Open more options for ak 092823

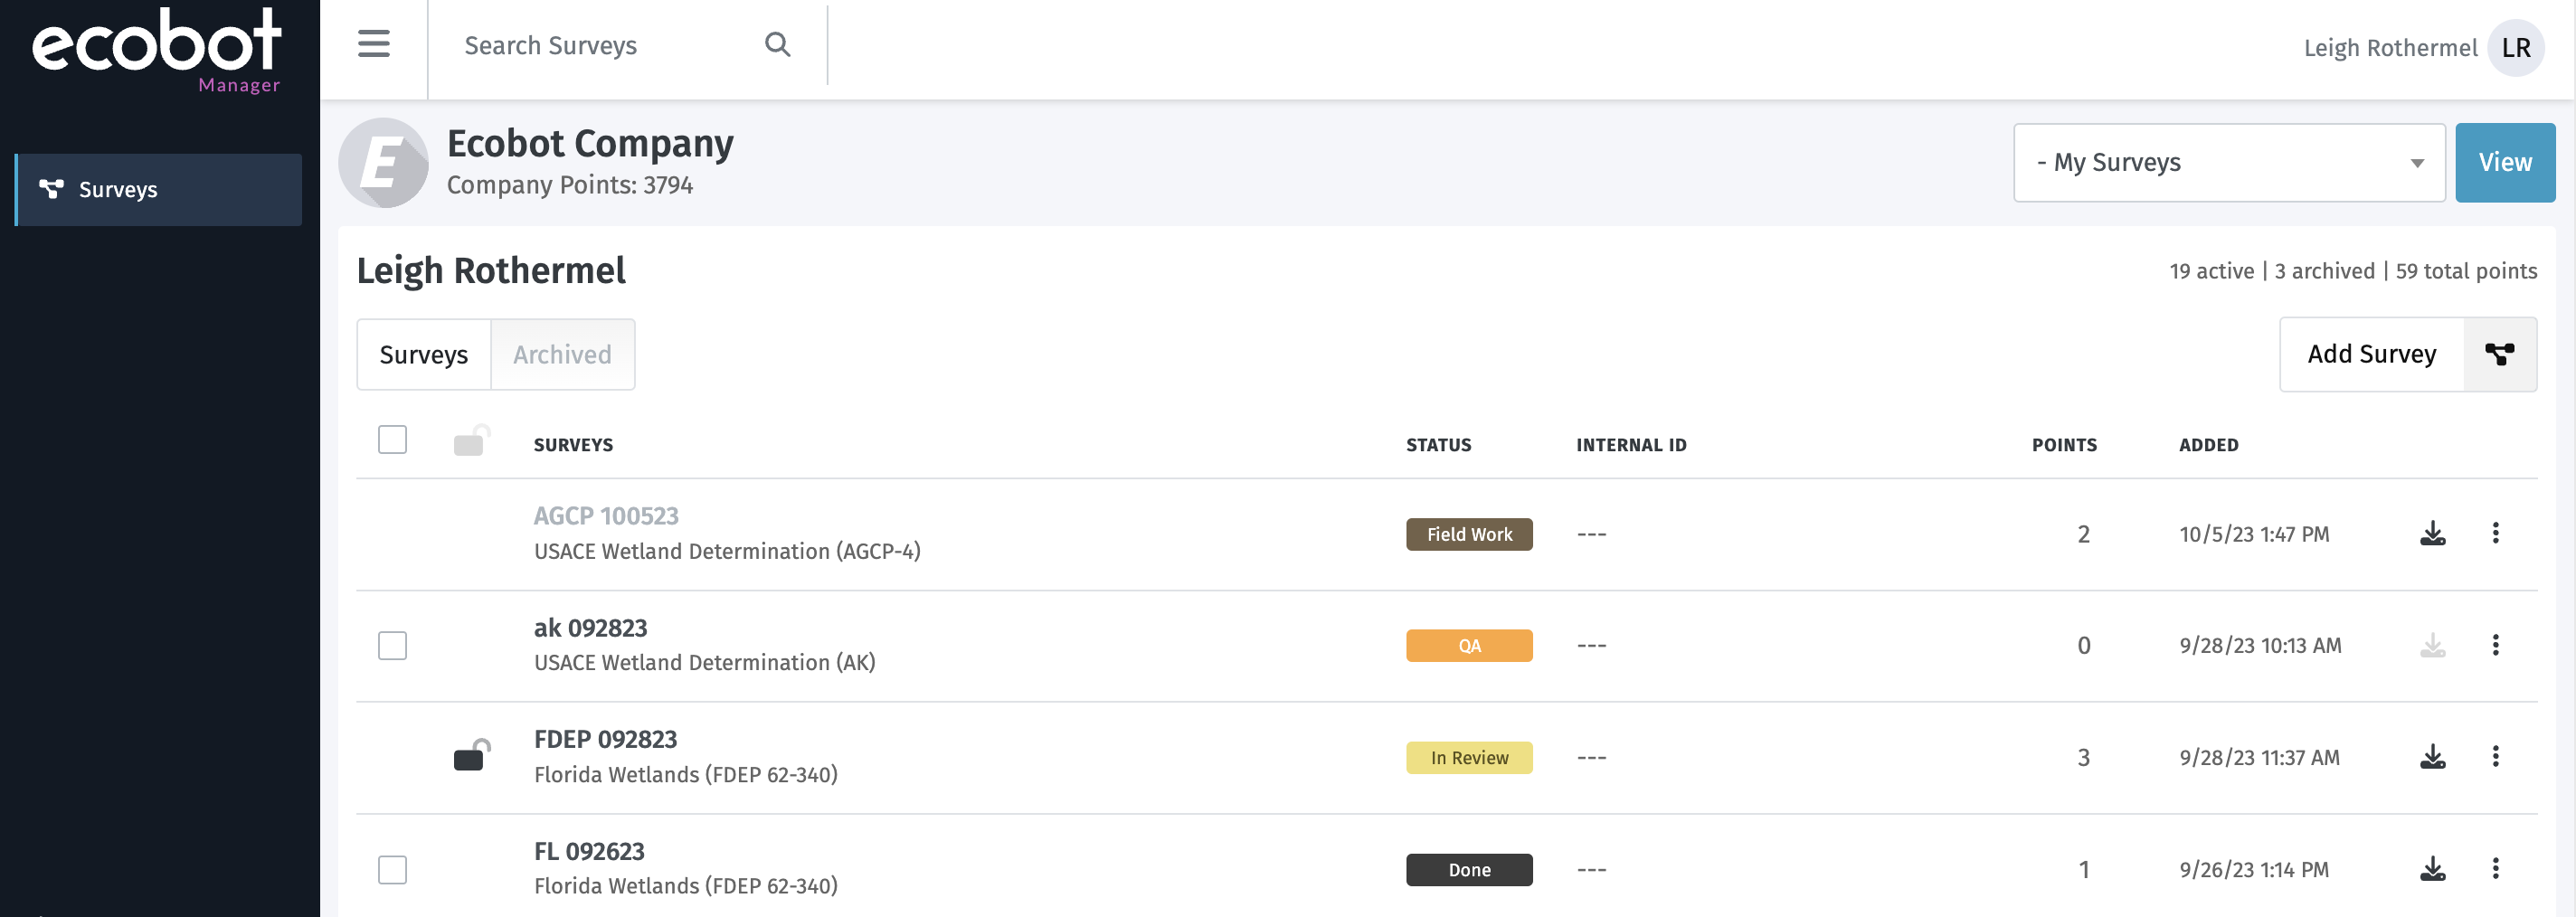(2495, 646)
